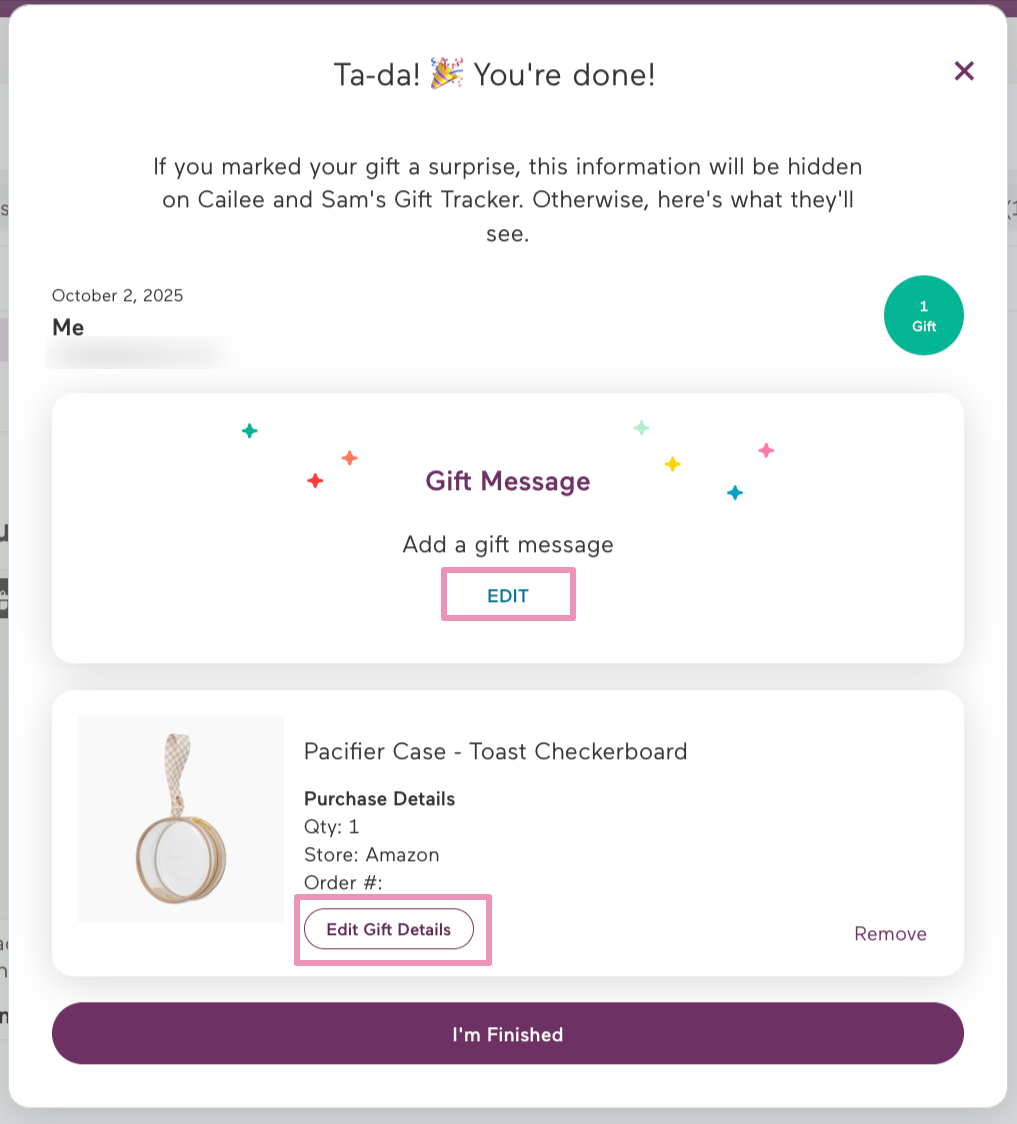Click the blue sparkle below the yellow one
Screen dimensions: 1017x1124
click(x=734, y=492)
